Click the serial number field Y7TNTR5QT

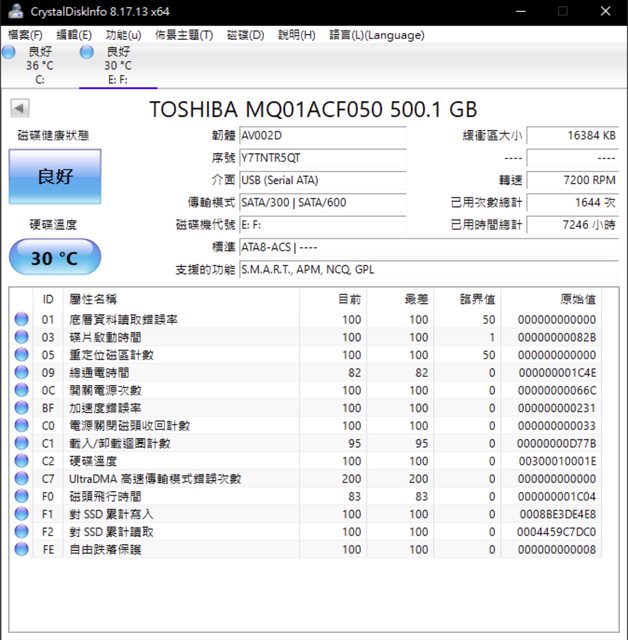tap(322, 158)
